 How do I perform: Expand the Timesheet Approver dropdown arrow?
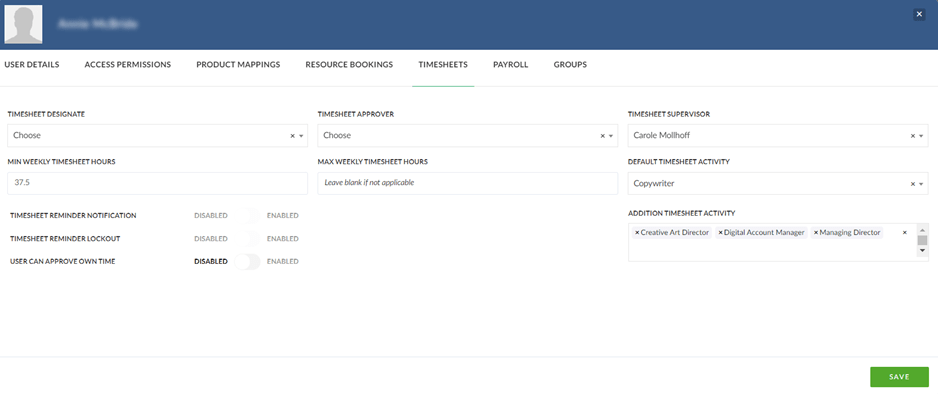click(x=611, y=136)
